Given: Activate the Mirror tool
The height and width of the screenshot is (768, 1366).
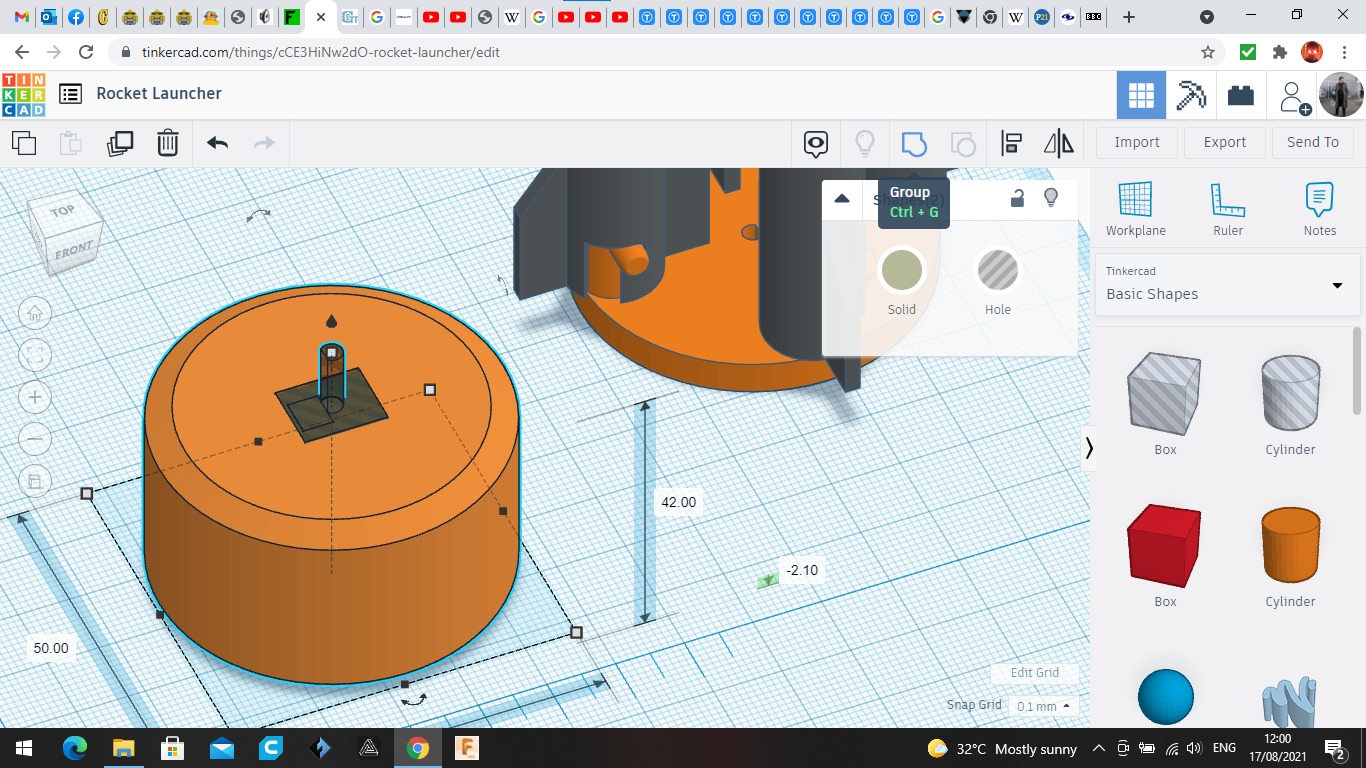Looking at the screenshot, I should click(x=1058, y=144).
